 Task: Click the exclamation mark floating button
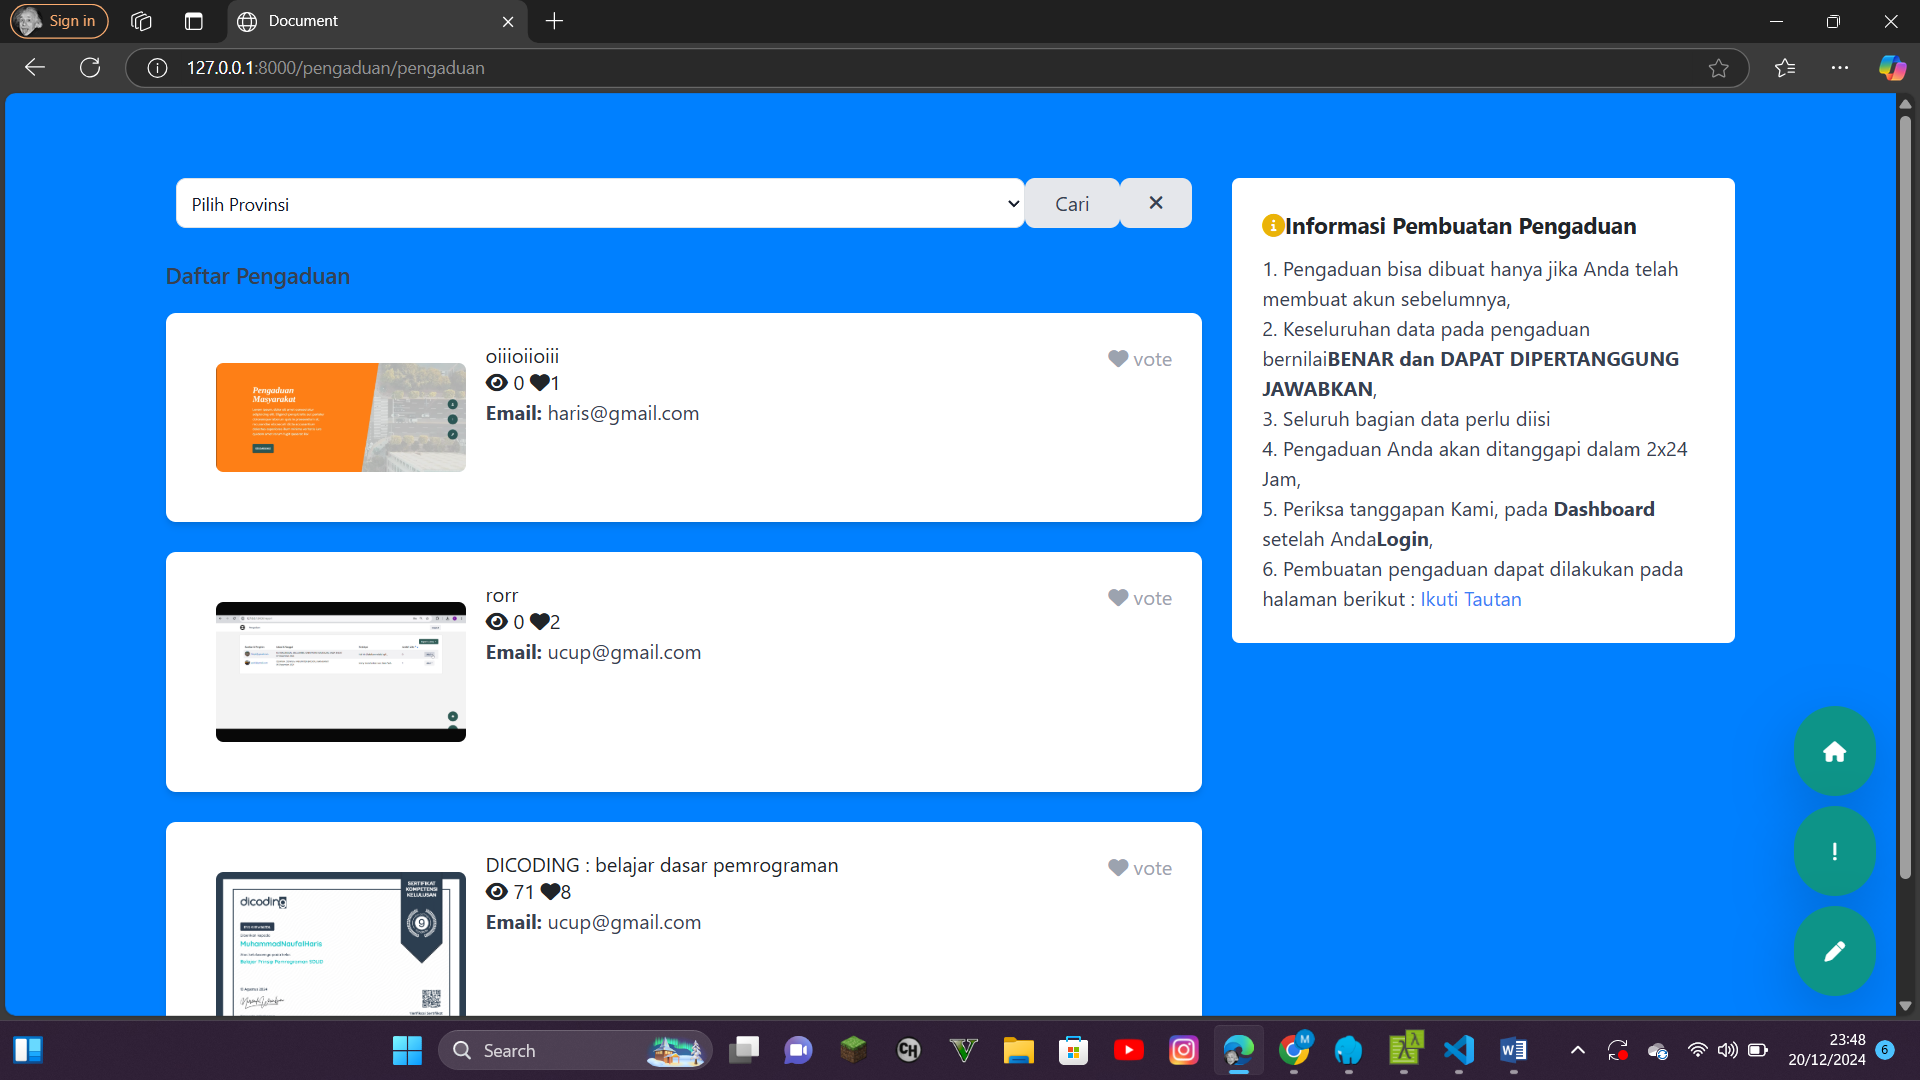coord(1834,852)
